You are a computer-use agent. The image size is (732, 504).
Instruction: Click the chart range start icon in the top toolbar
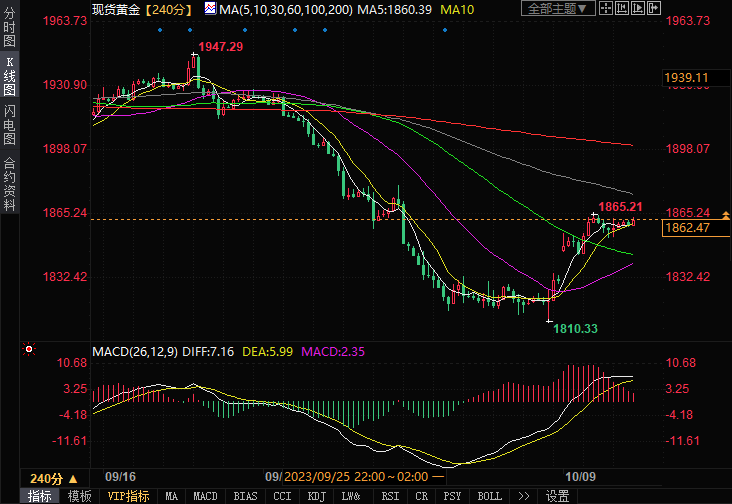tap(622, 8)
